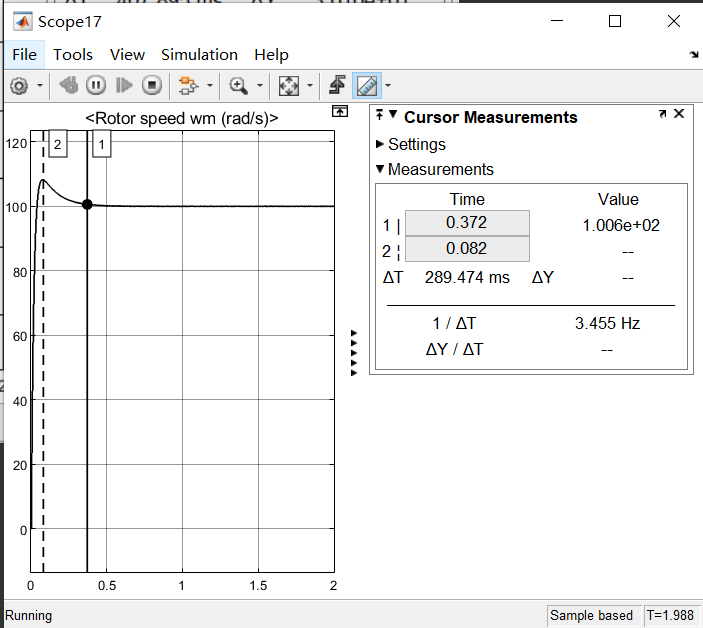Image resolution: width=703 pixels, height=628 pixels.
Task: Click the value 1.006e+02 for cursor 1
Action: [x=621, y=225]
